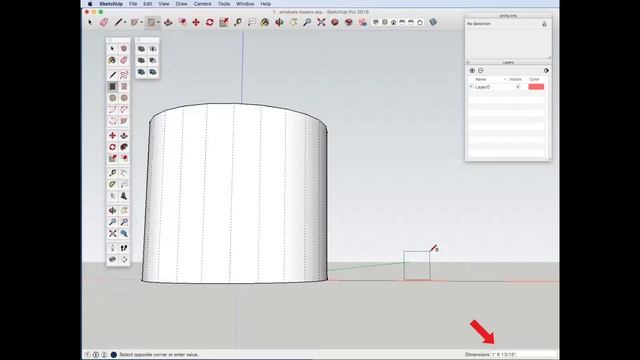Viewport: 640px width, 360px height.
Task: Activate the Walk tool (footprints) in palette
Action: coord(124,248)
